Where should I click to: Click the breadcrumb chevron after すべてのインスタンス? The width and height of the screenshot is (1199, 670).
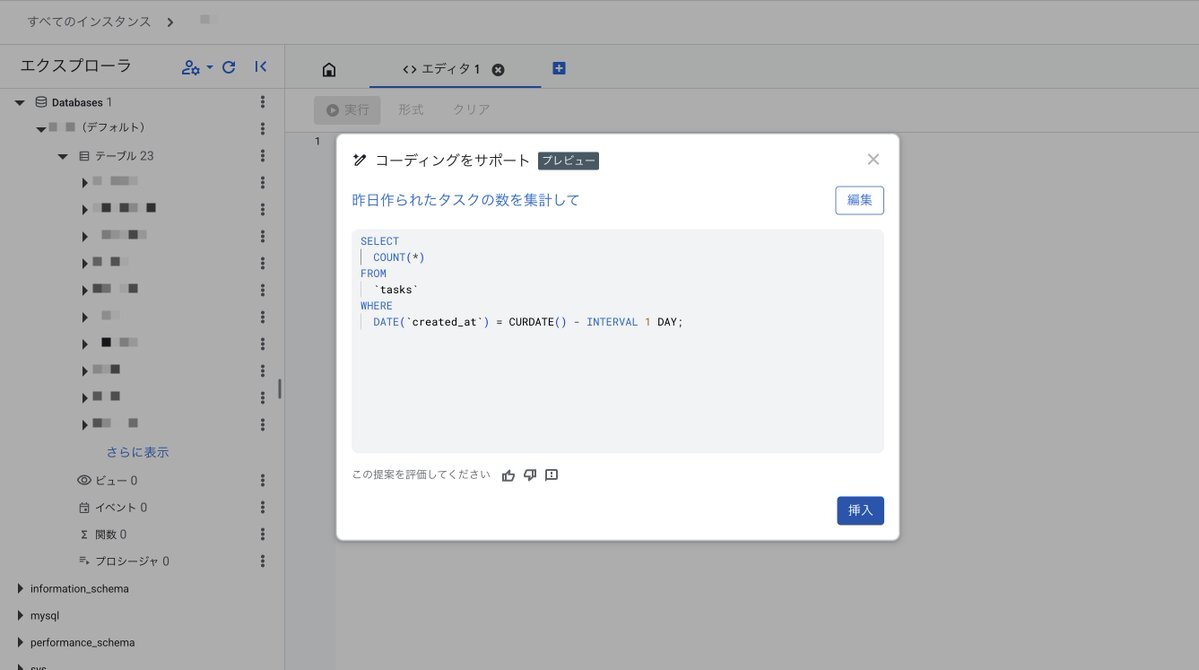[170, 22]
